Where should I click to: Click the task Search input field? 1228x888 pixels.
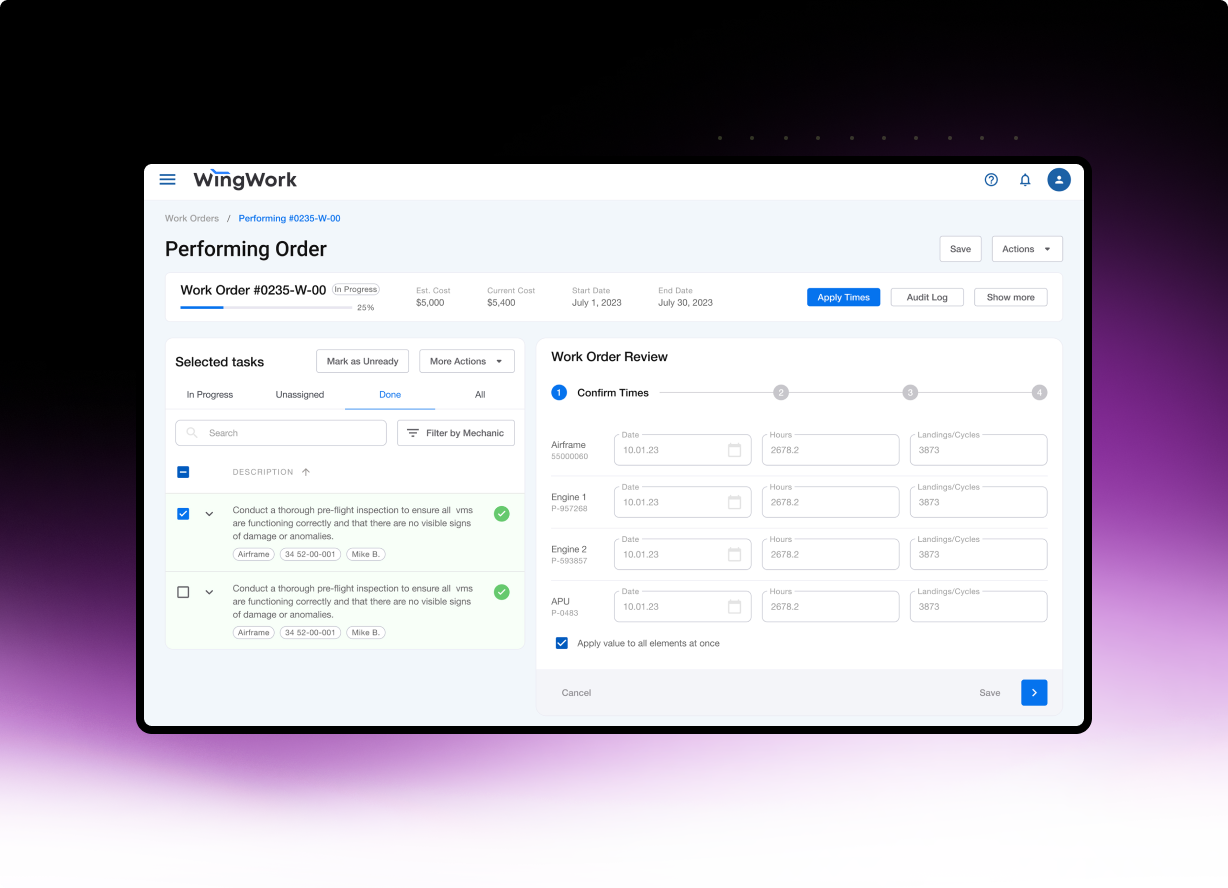pos(290,433)
